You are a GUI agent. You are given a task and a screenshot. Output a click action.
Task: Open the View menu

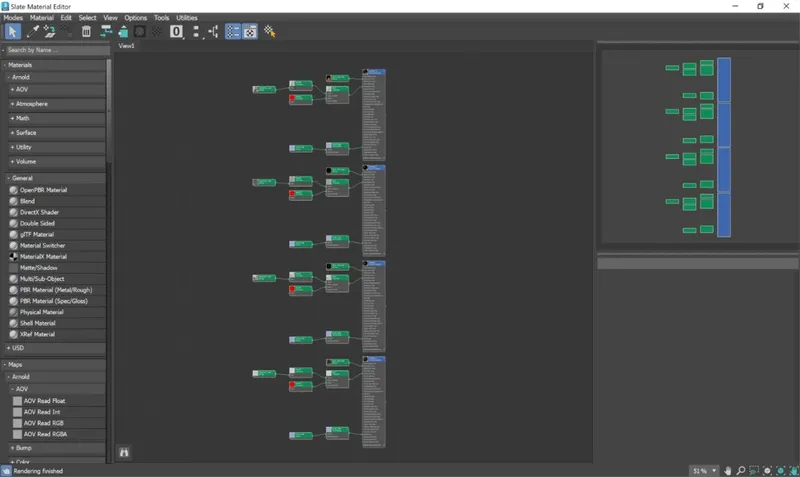click(x=110, y=17)
